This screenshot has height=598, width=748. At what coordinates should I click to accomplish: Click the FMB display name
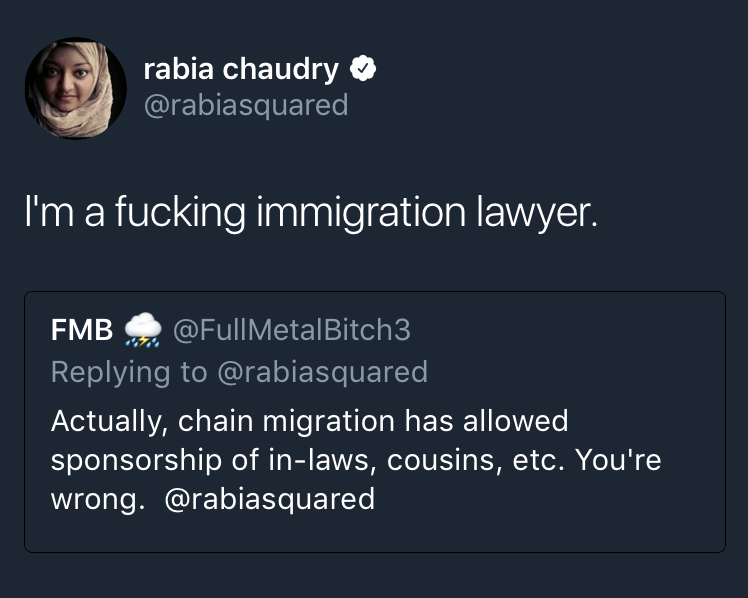[82, 329]
